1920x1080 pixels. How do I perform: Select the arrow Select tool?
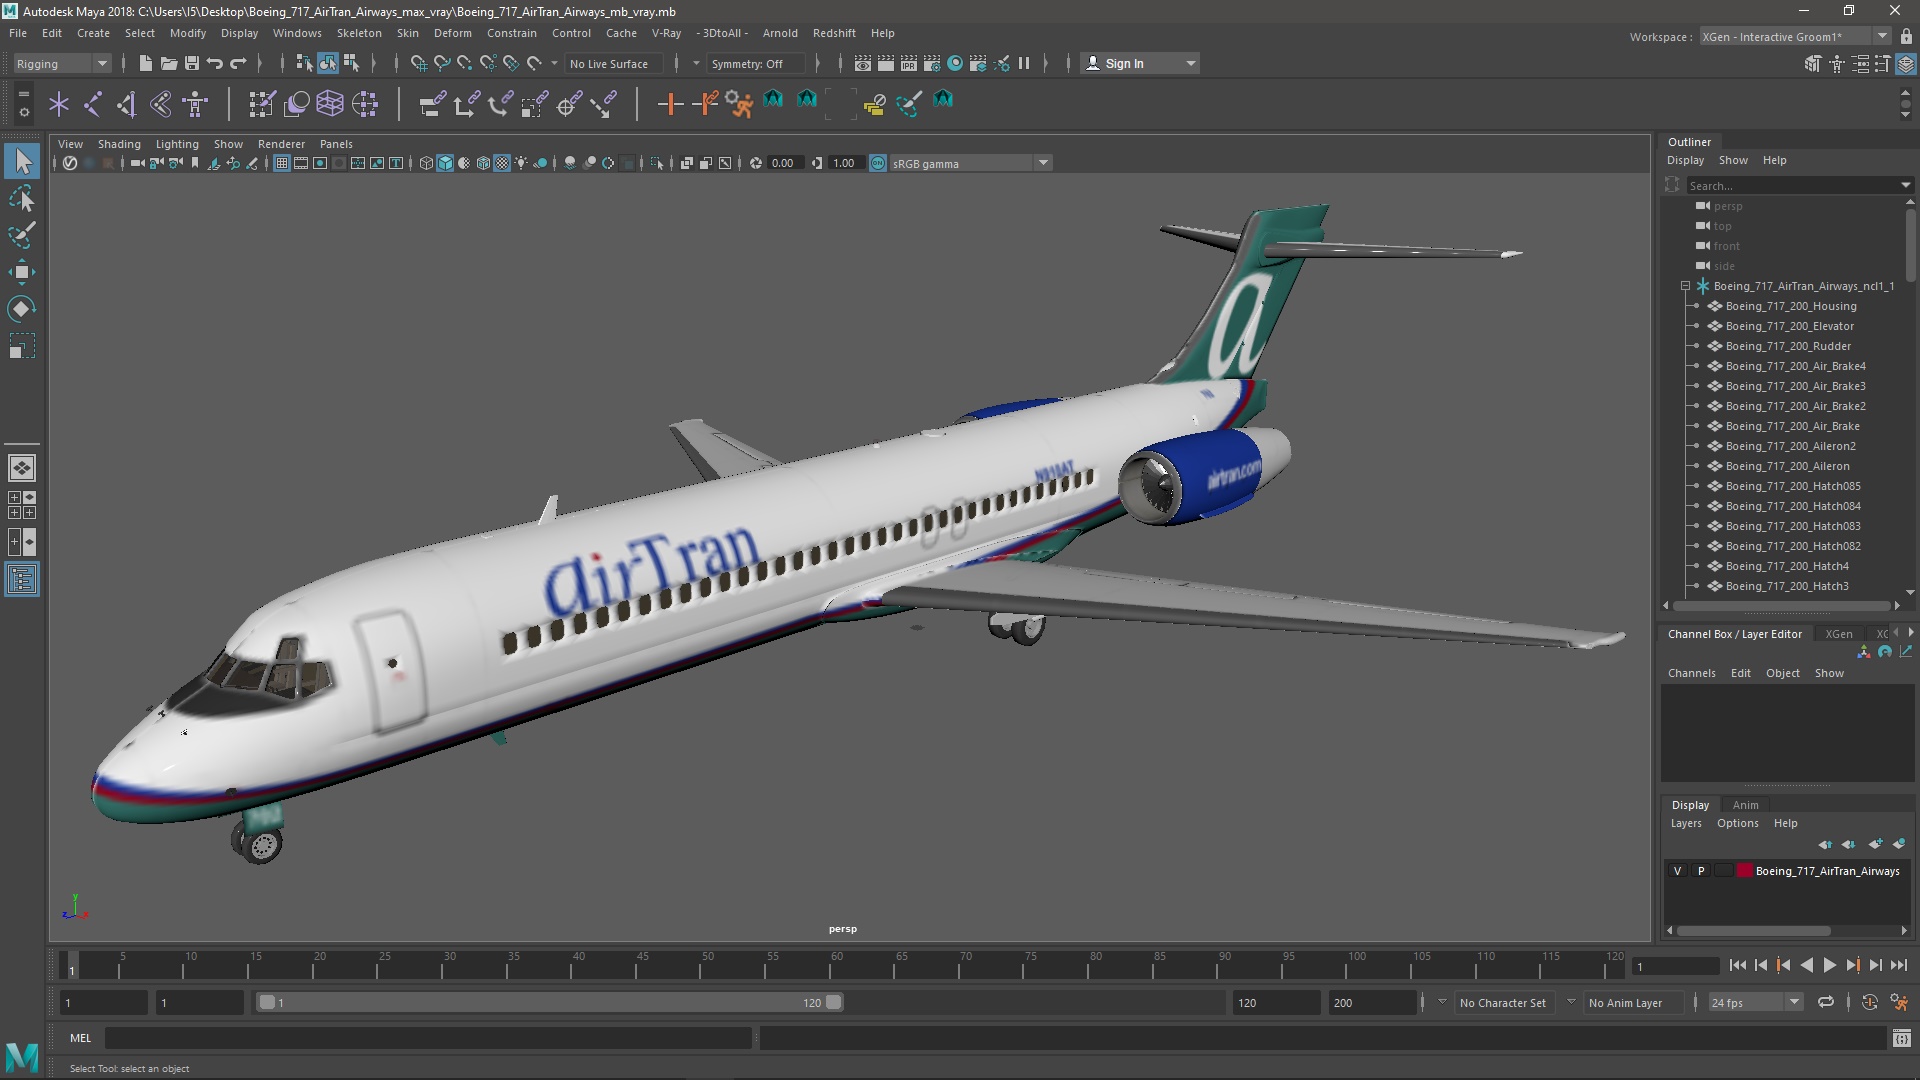click(22, 161)
